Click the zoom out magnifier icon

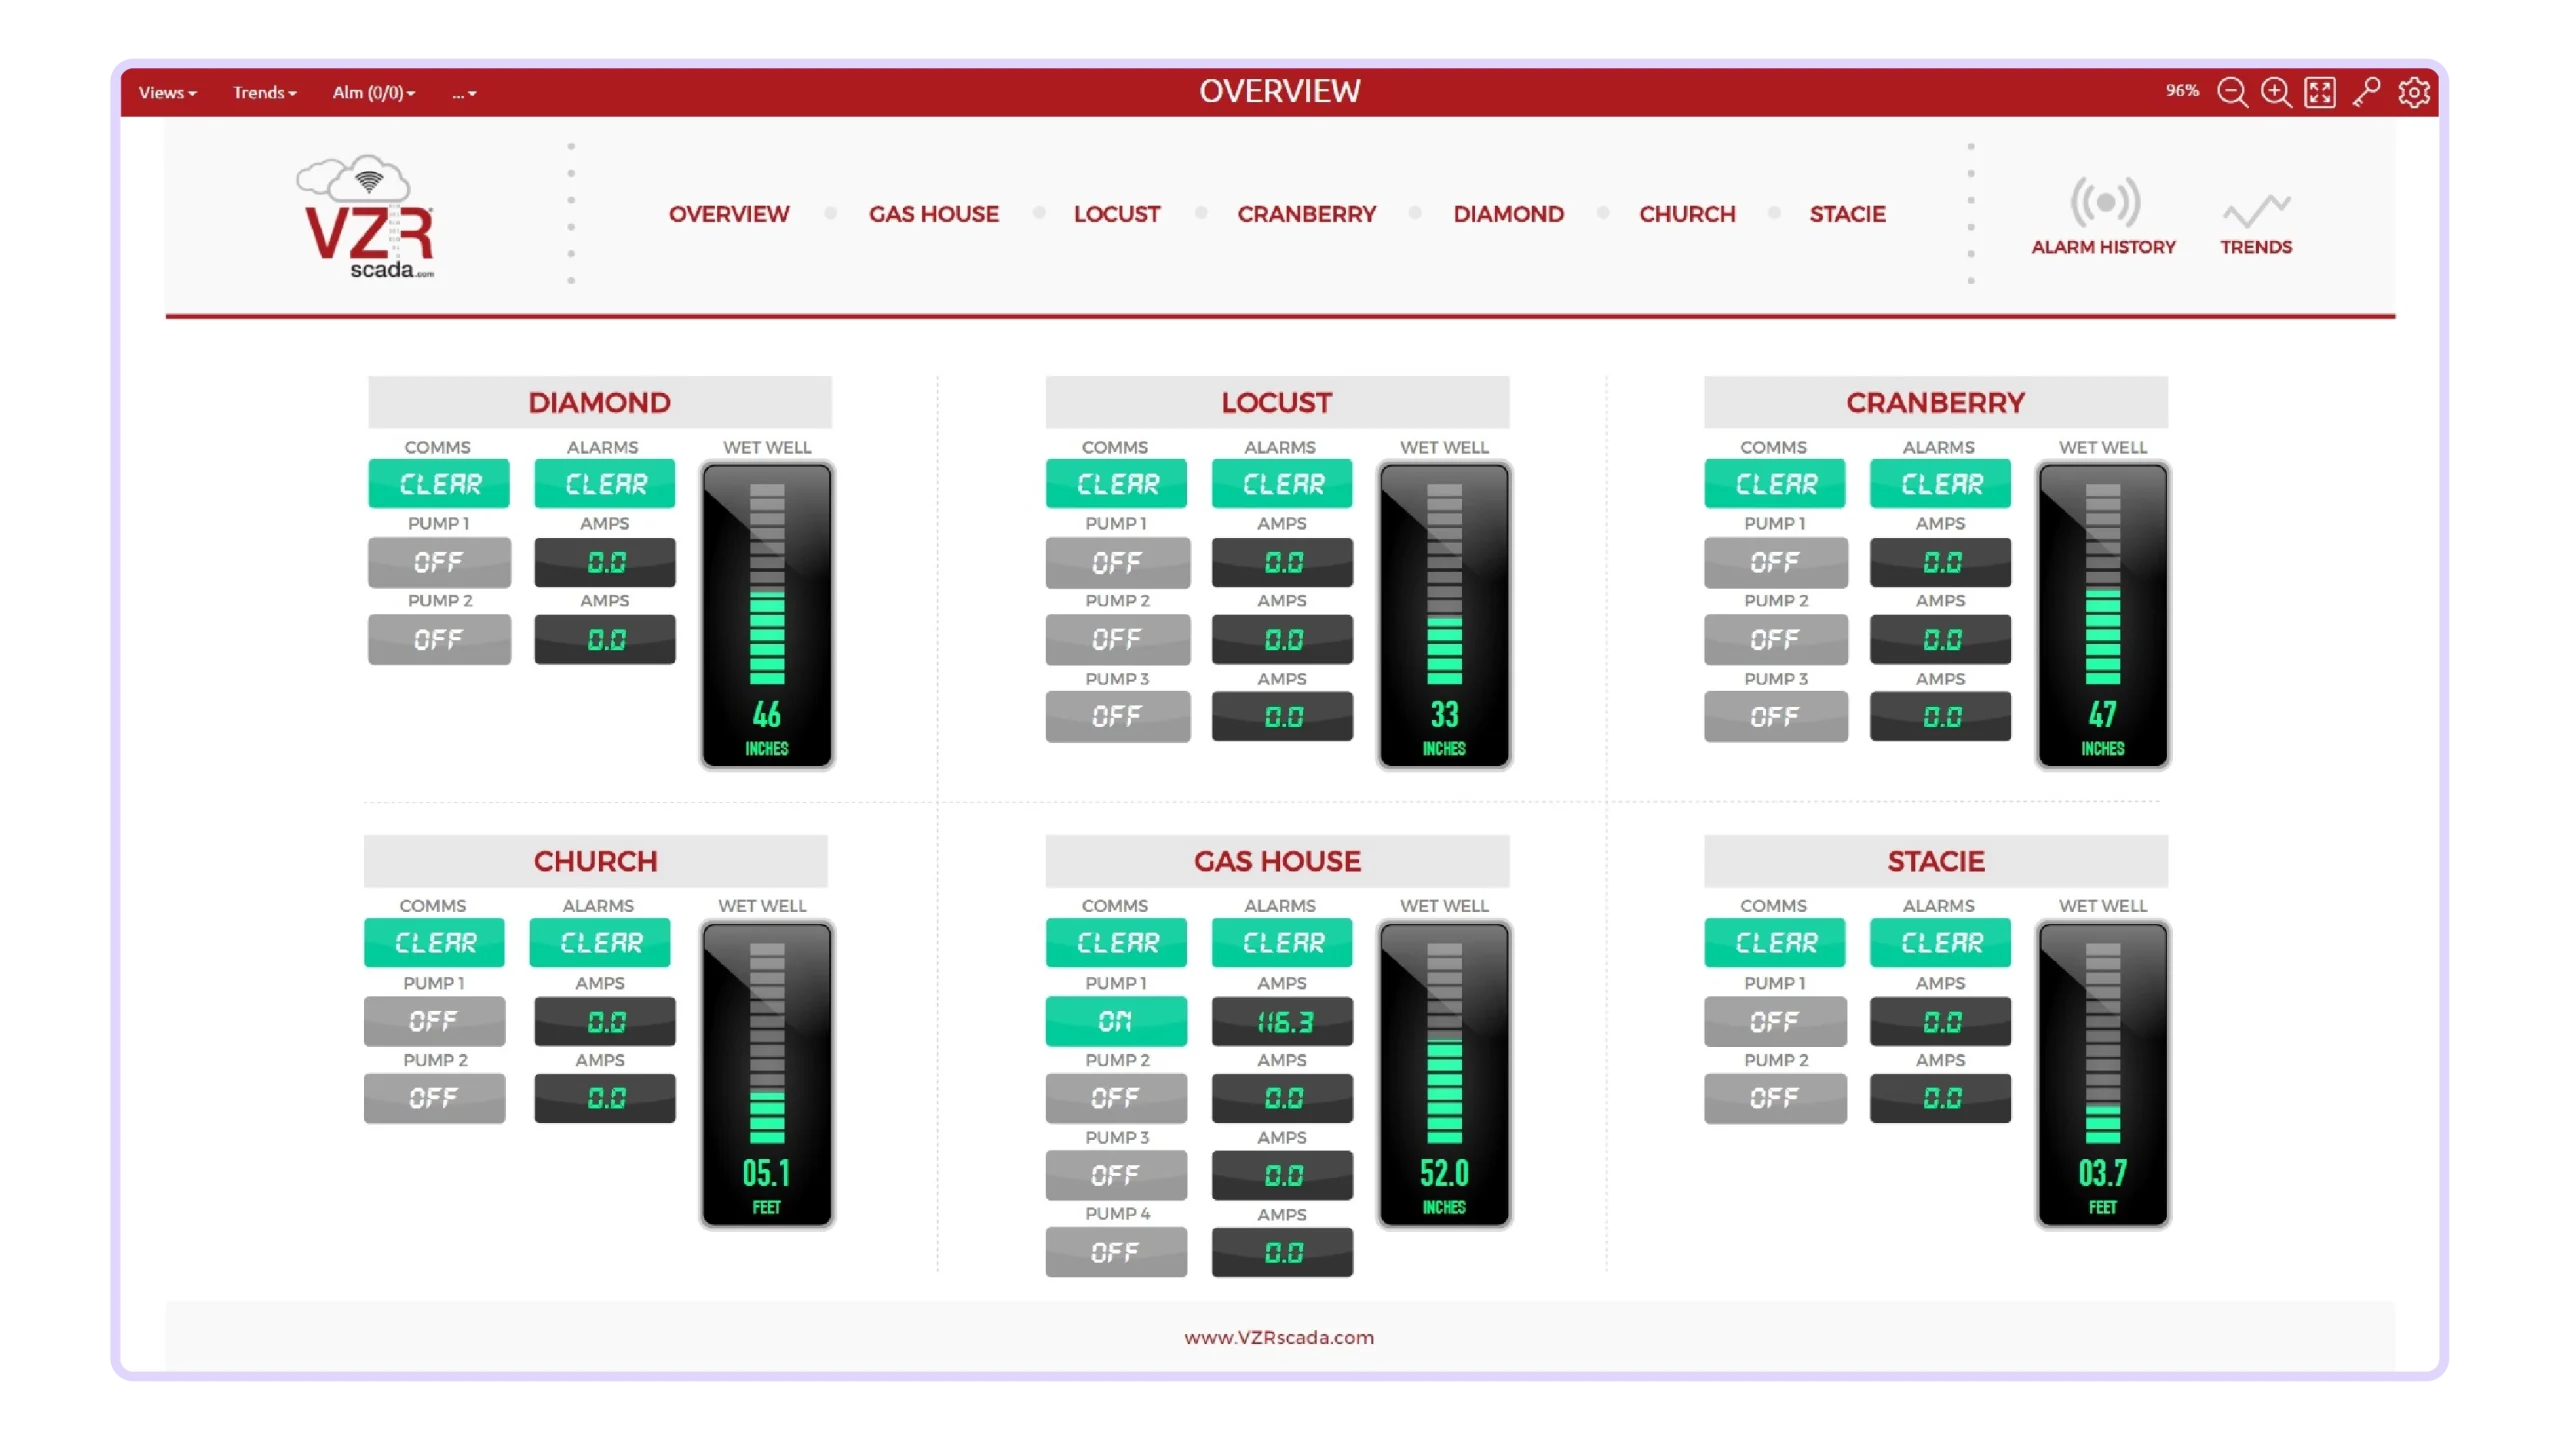coord(2232,92)
